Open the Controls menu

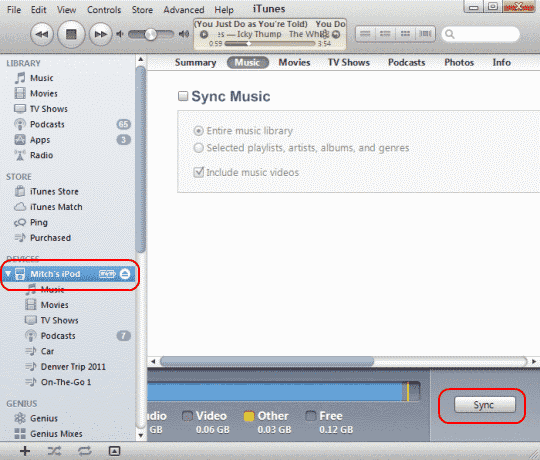(104, 10)
